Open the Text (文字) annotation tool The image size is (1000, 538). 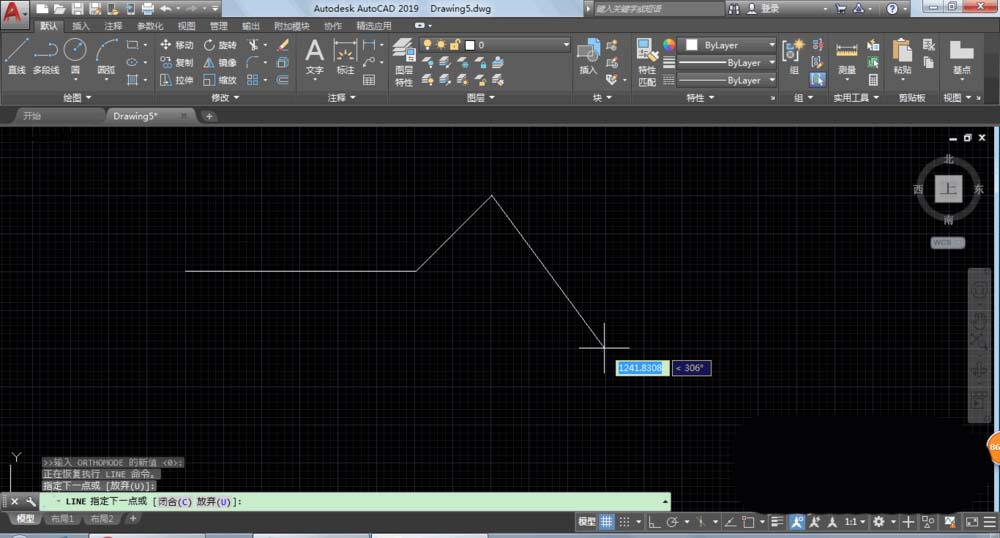314,56
